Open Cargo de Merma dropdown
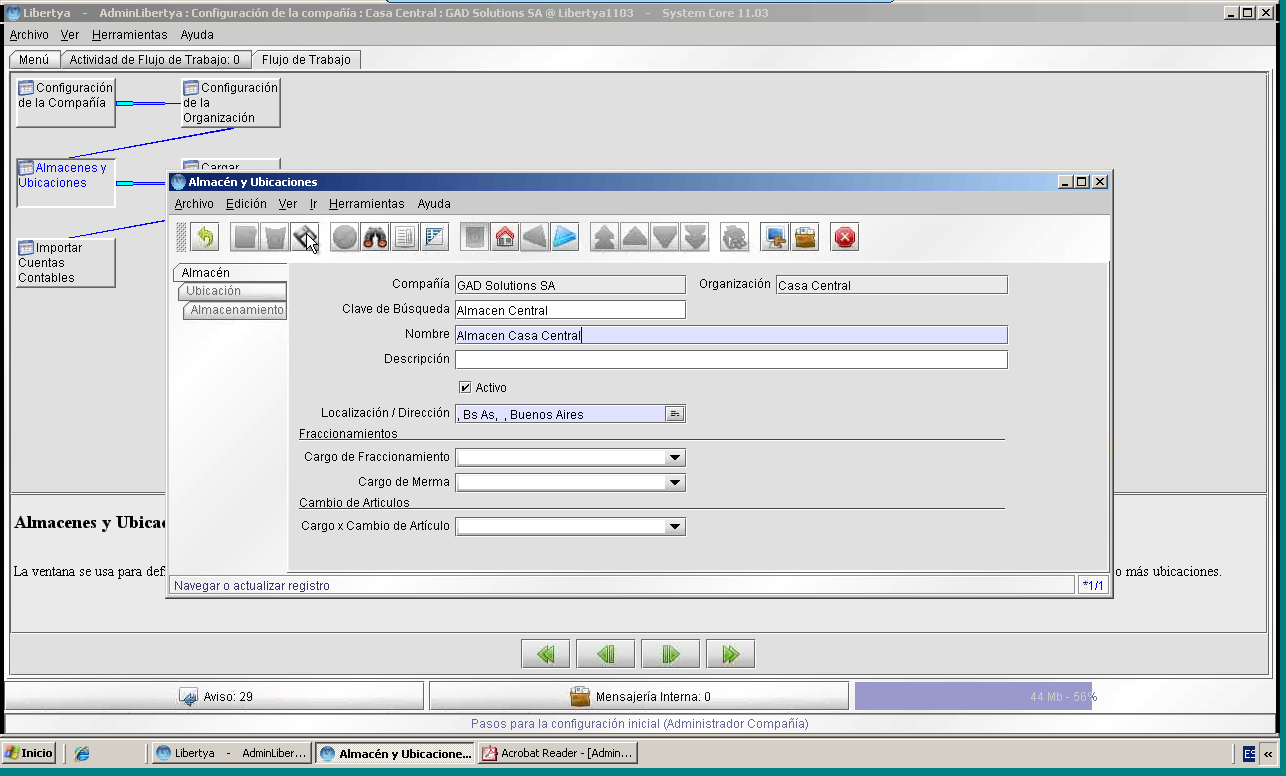Image resolution: width=1286 pixels, height=776 pixels. coord(675,482)
